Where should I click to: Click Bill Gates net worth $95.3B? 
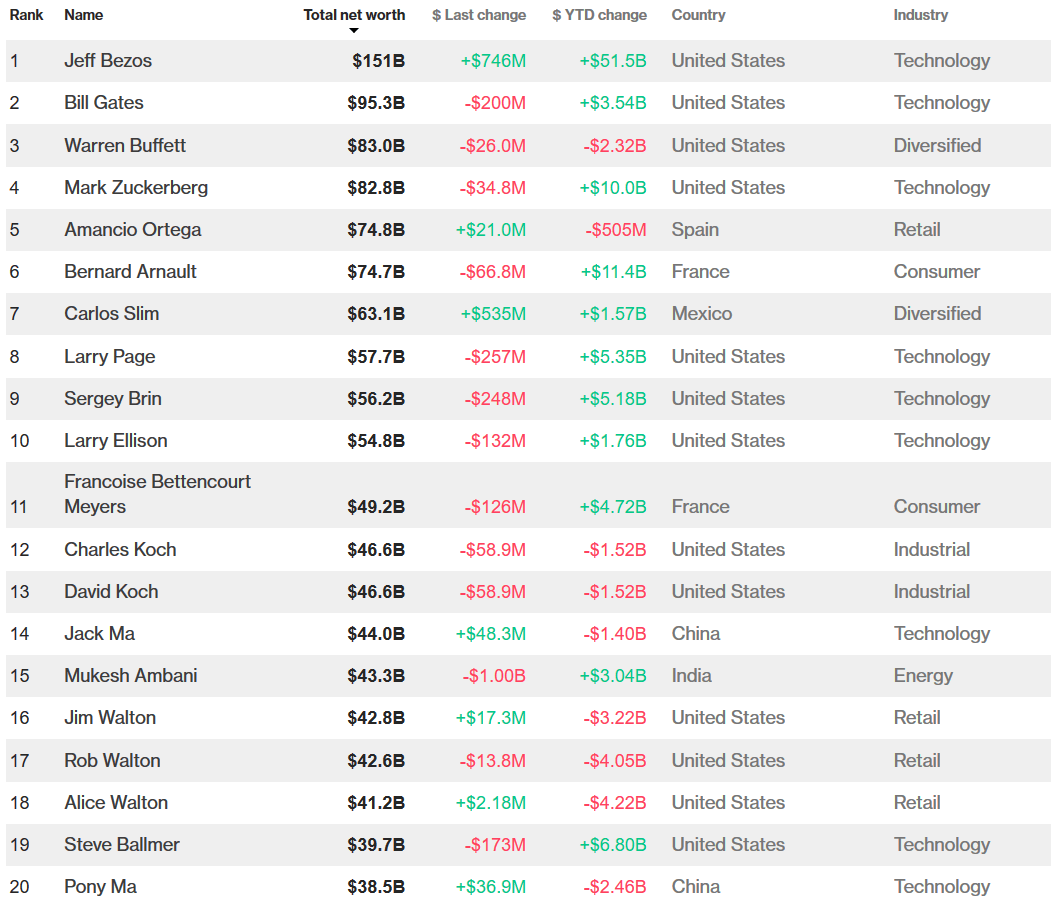pos(376,103)
